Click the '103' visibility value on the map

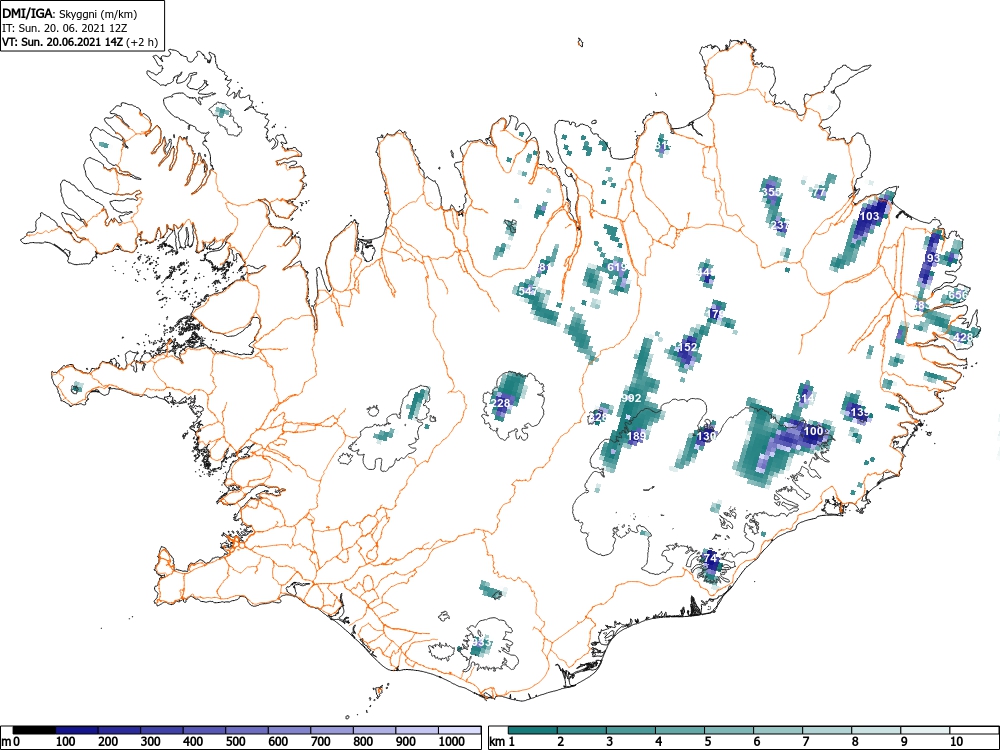869,216
